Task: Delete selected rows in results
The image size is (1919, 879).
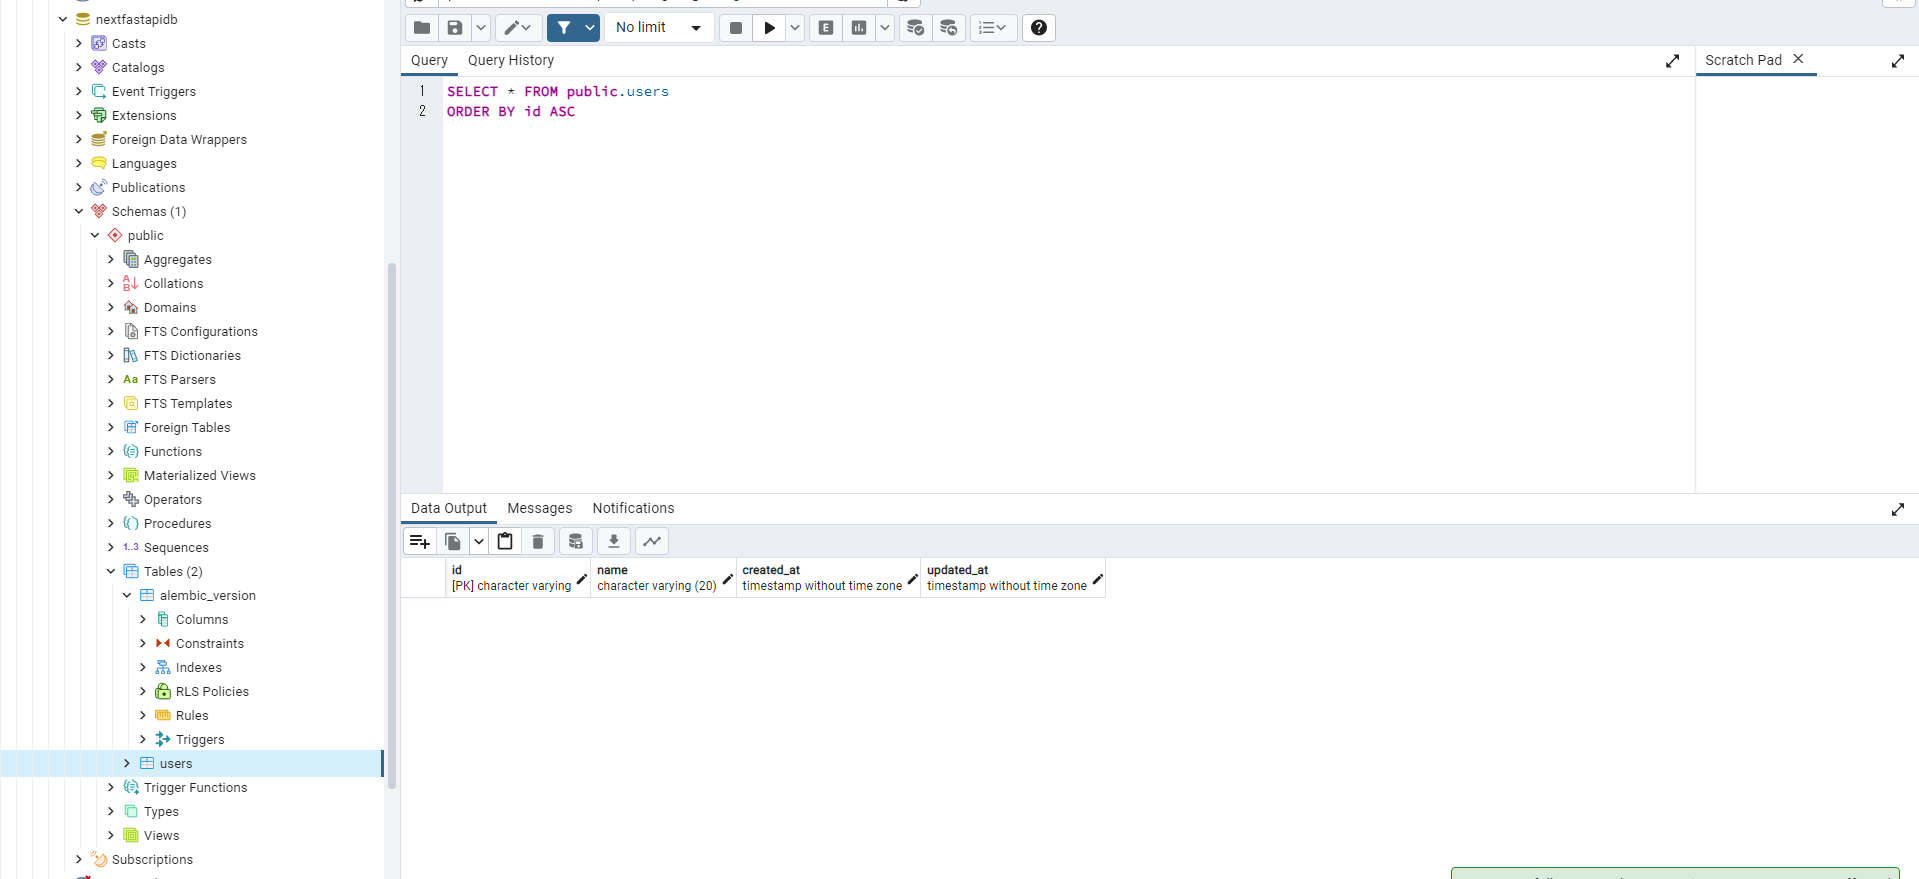Action: [538, 541]
